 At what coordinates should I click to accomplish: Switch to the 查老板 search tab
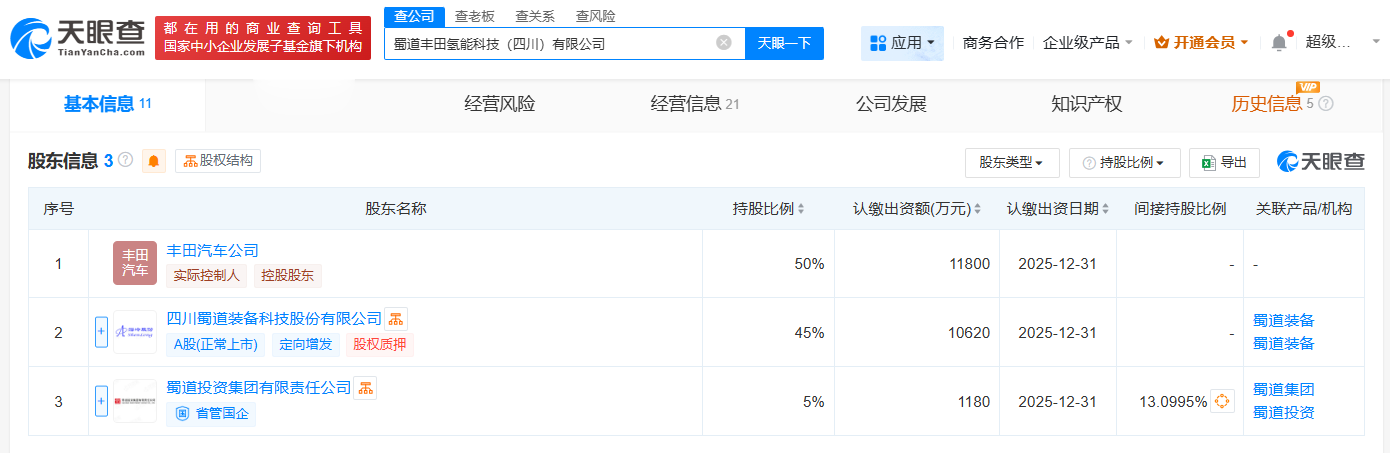click(474, 16)
